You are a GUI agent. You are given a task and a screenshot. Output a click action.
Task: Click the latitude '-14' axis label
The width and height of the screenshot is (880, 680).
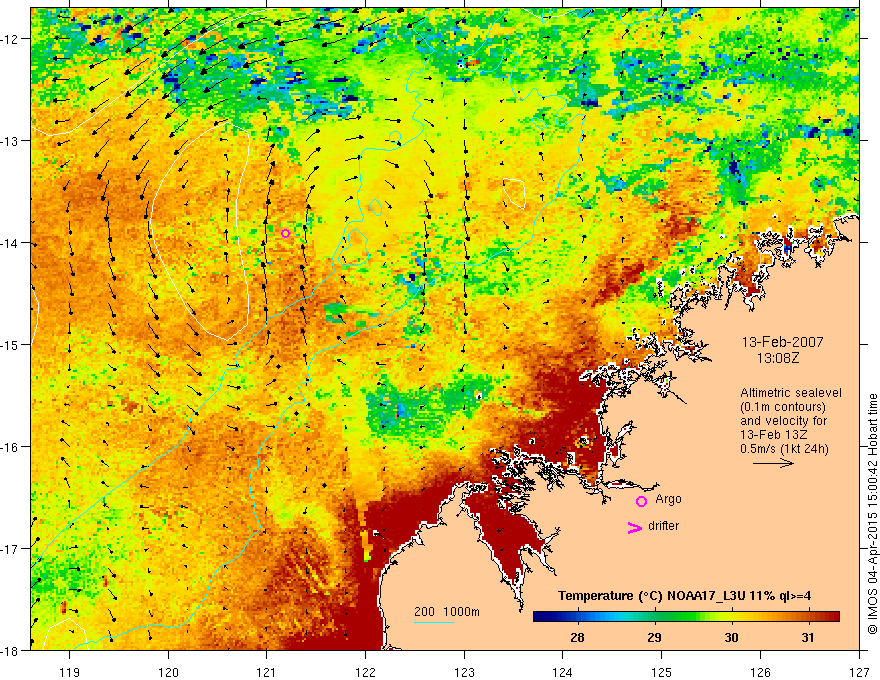pos(10,243)
